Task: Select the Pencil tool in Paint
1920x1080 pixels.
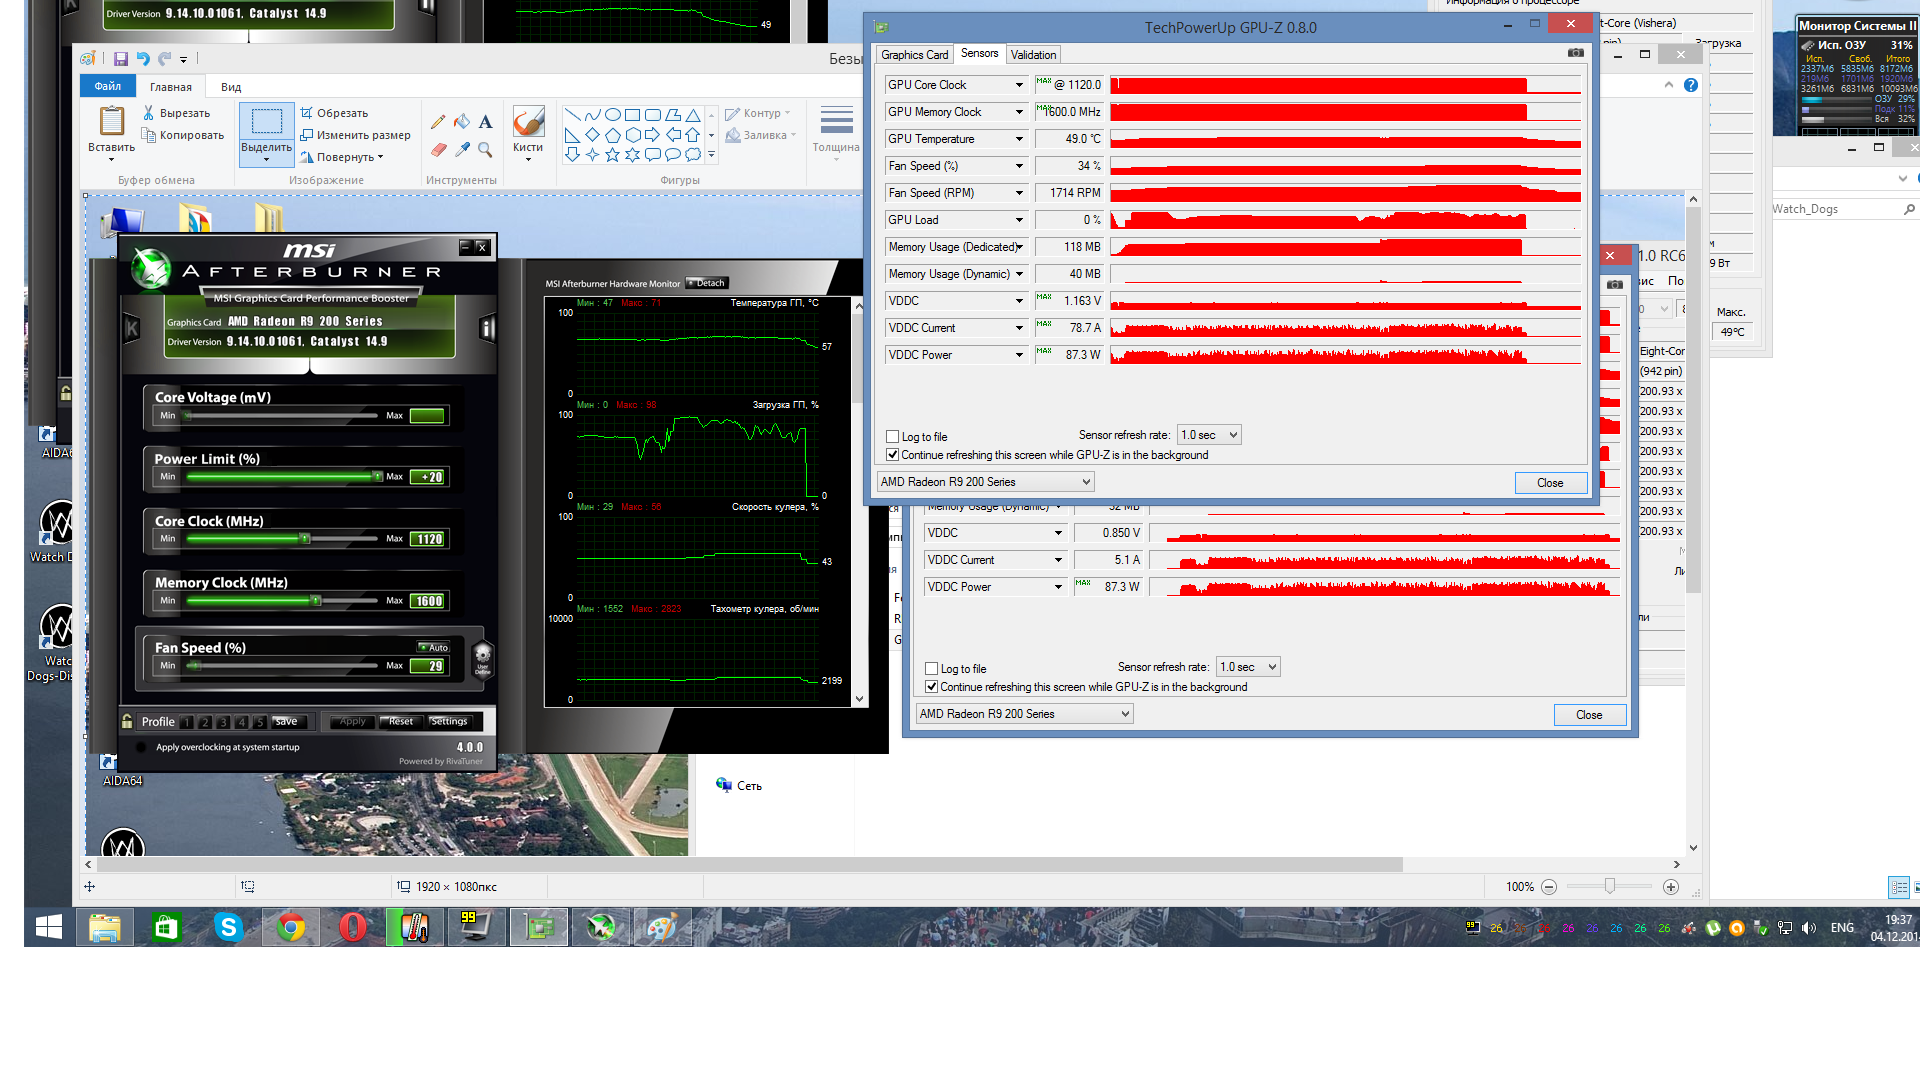Action: pos(438,122)
